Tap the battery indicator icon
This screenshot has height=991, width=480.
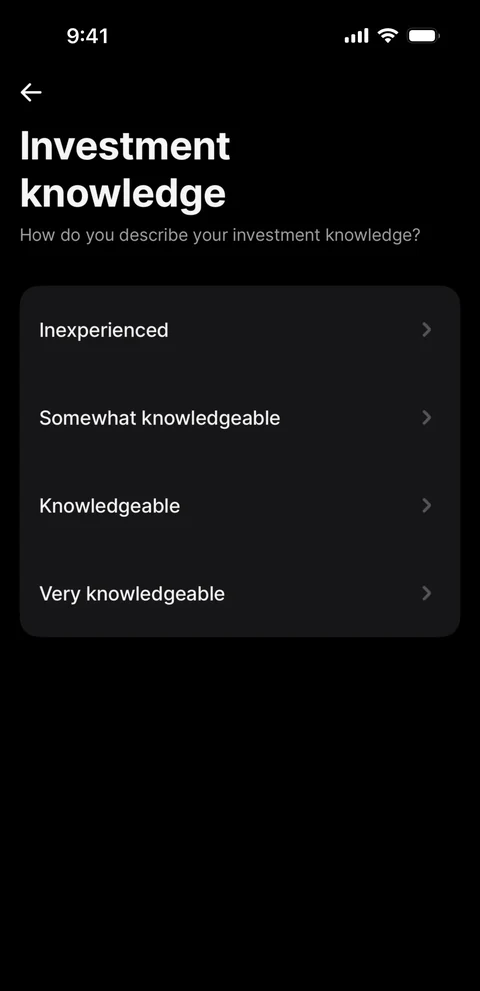tap(423, 36)
